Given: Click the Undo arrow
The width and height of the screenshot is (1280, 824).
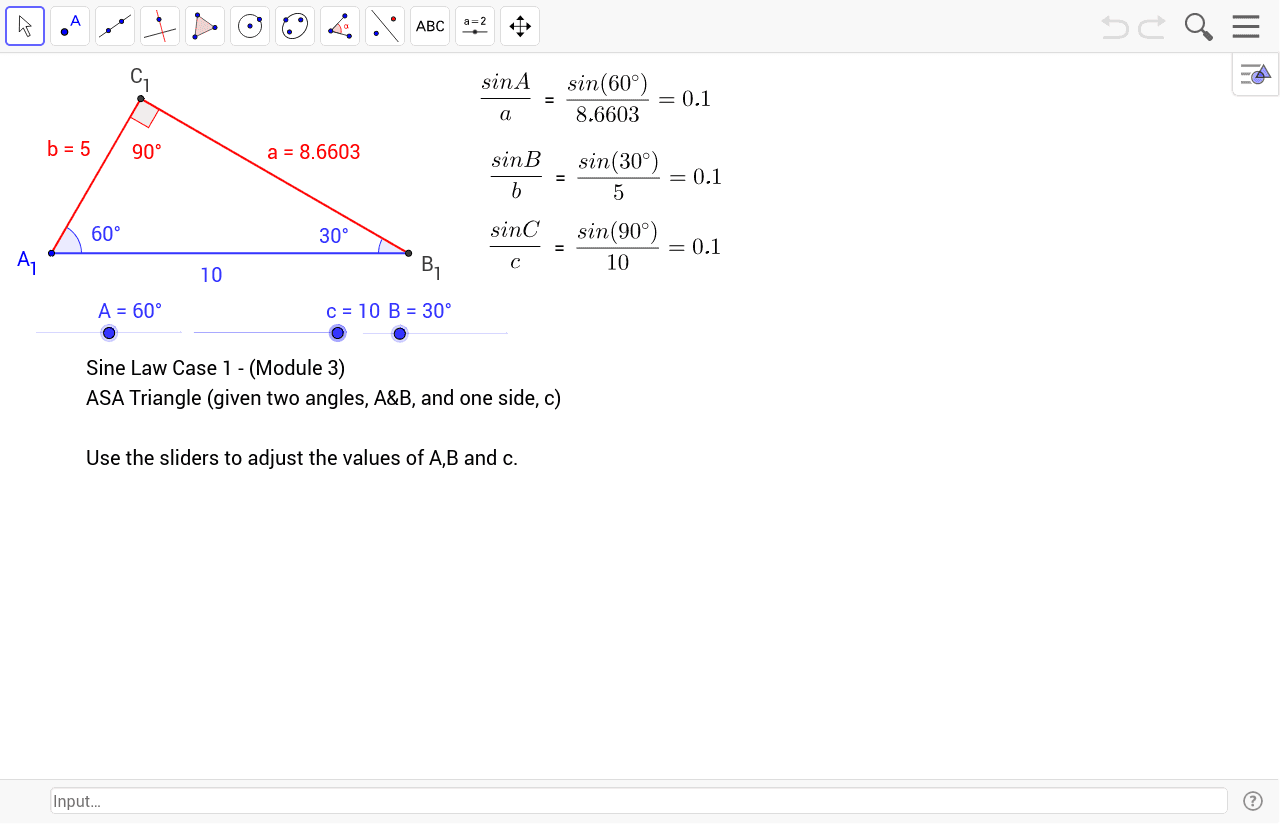Looking at the screenshot, I should [1115, 27].
